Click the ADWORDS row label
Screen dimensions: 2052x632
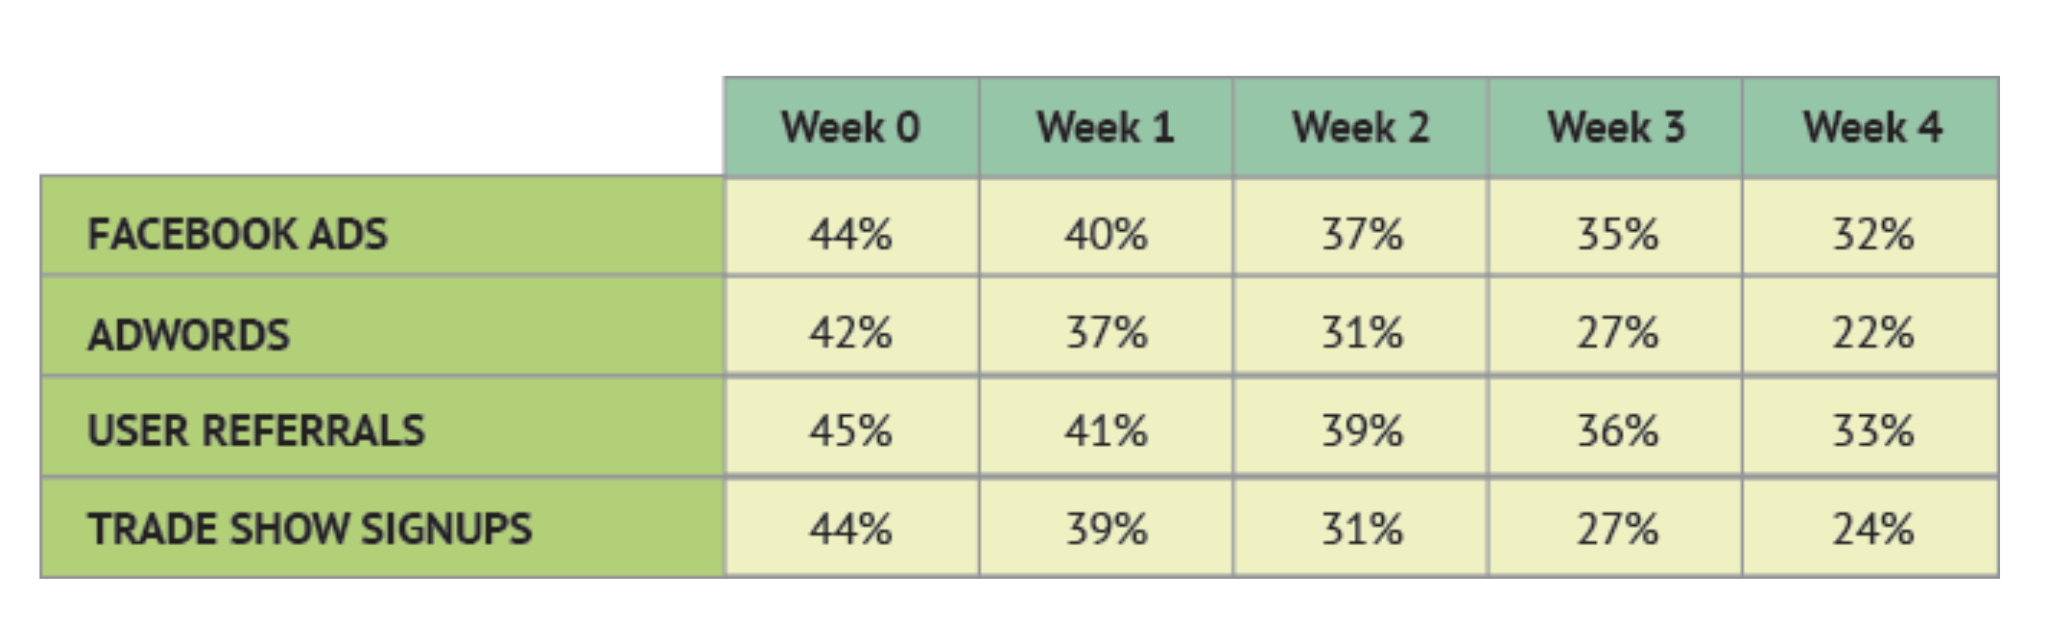coord(189,335)
